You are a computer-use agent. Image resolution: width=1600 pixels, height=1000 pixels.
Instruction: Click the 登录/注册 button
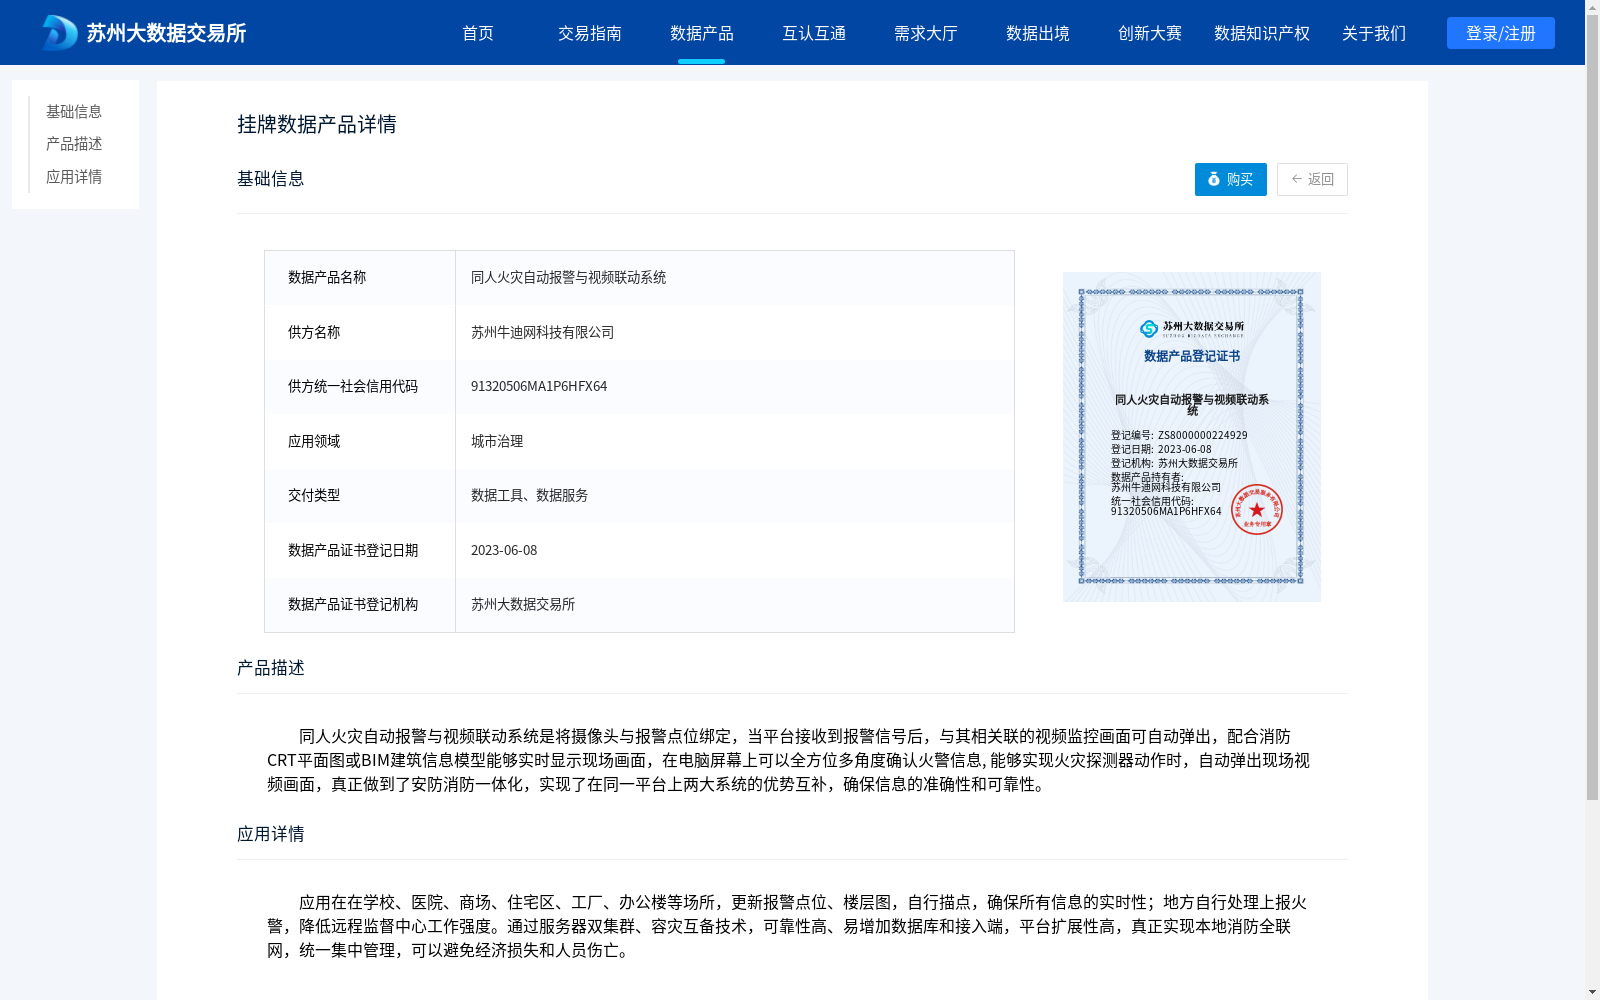tap(1501, 33)
